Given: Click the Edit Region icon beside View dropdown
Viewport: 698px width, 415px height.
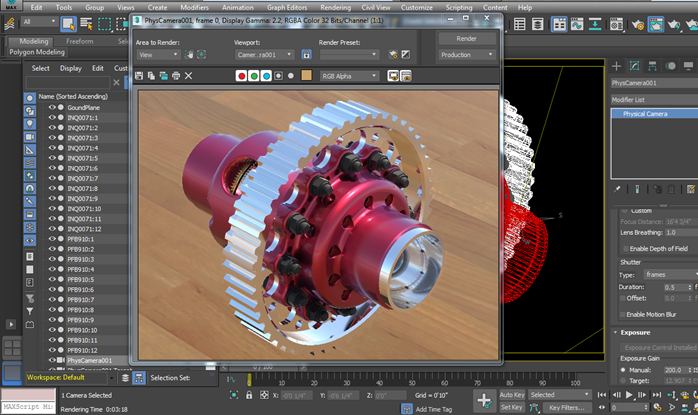Looking at the screenshot, I should (189, 54).
